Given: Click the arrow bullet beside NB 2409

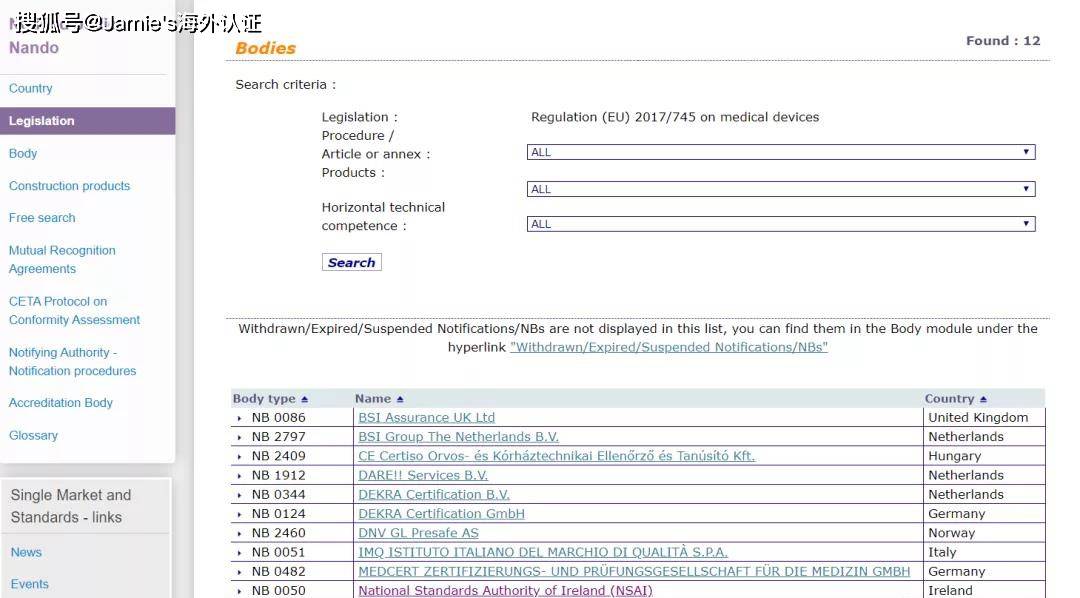Looking at the screenshot, I should pos(240,457).
